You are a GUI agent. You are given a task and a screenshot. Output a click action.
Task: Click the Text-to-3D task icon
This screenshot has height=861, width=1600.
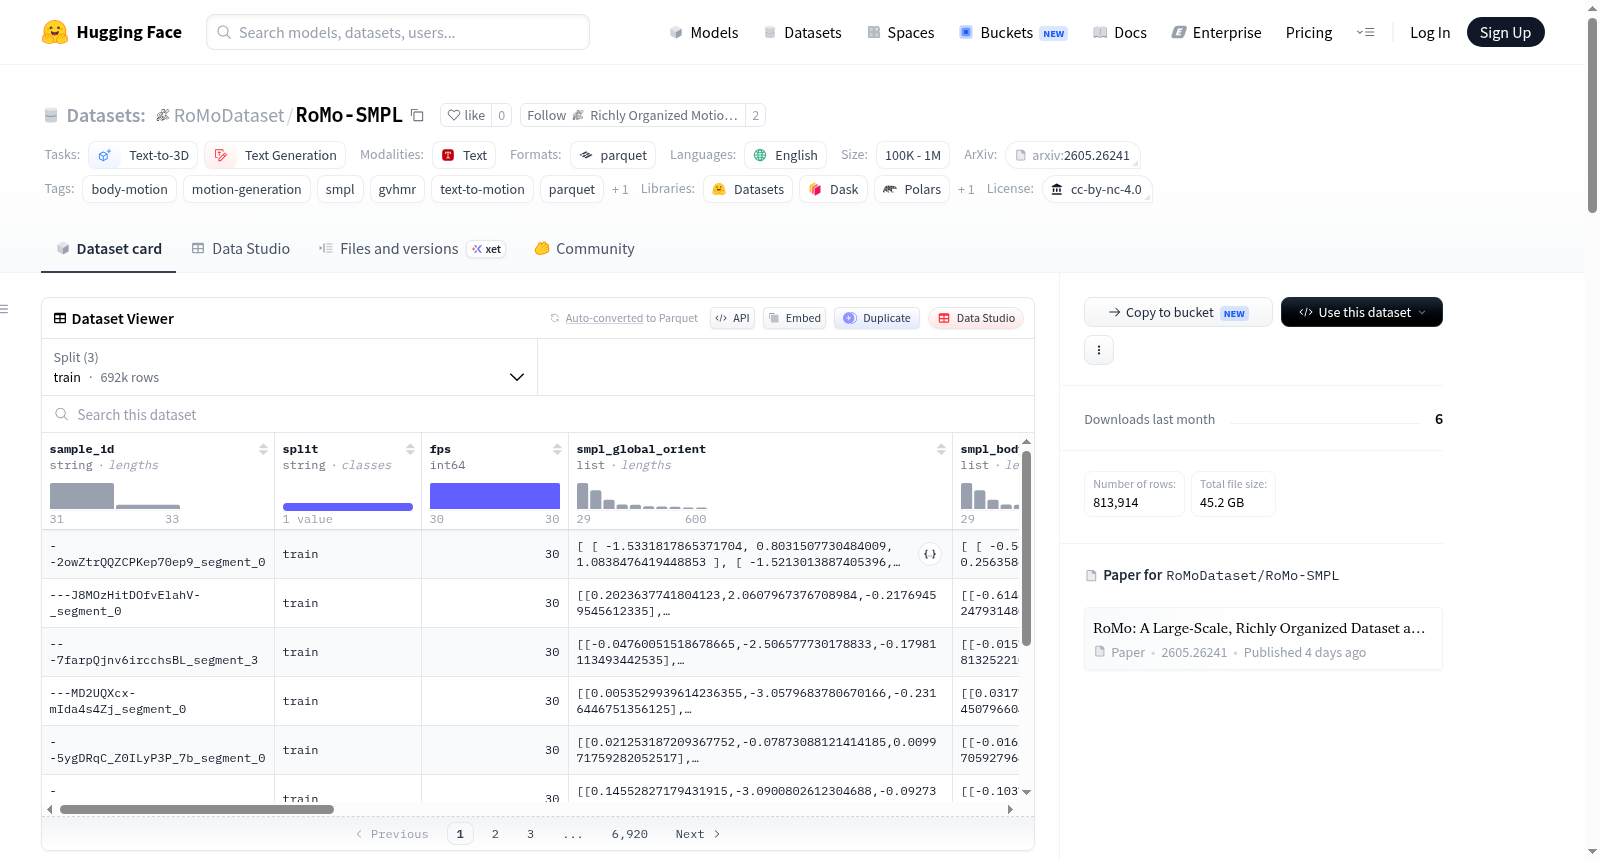coord(104,156)
